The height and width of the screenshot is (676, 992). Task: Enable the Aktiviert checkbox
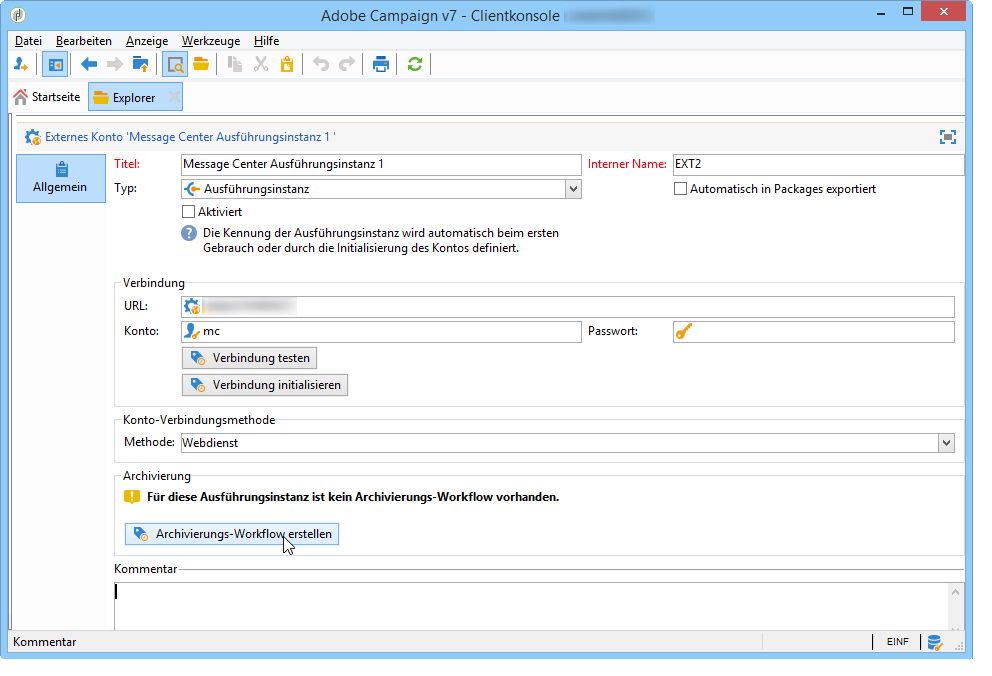click(188, 212)
